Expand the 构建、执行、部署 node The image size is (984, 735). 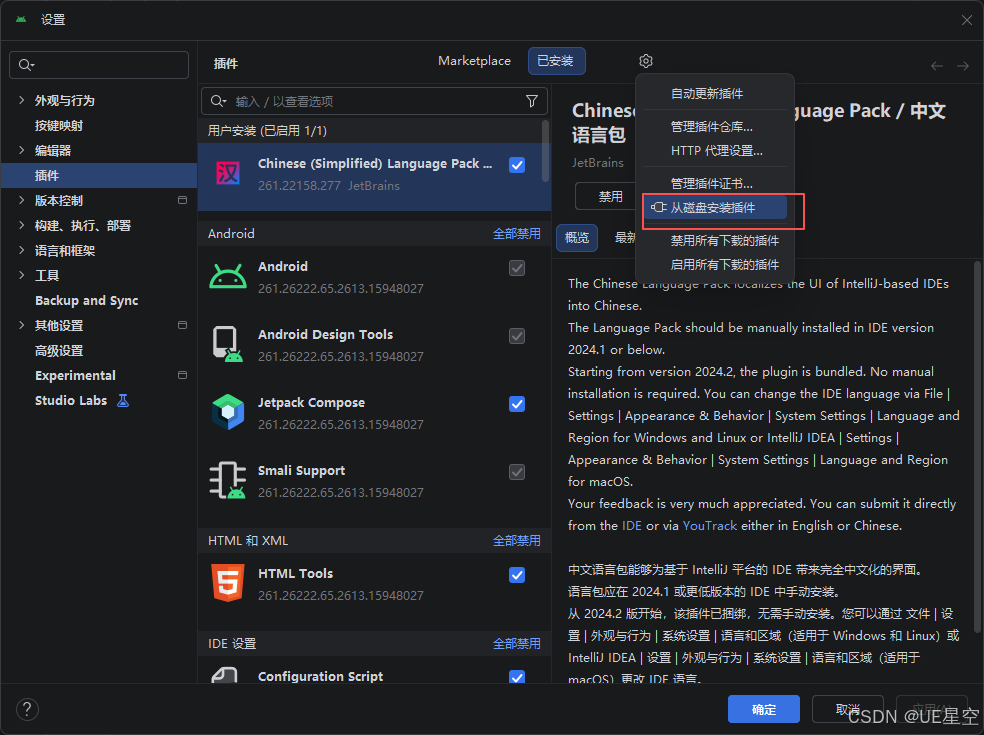(x=21, y=225)
